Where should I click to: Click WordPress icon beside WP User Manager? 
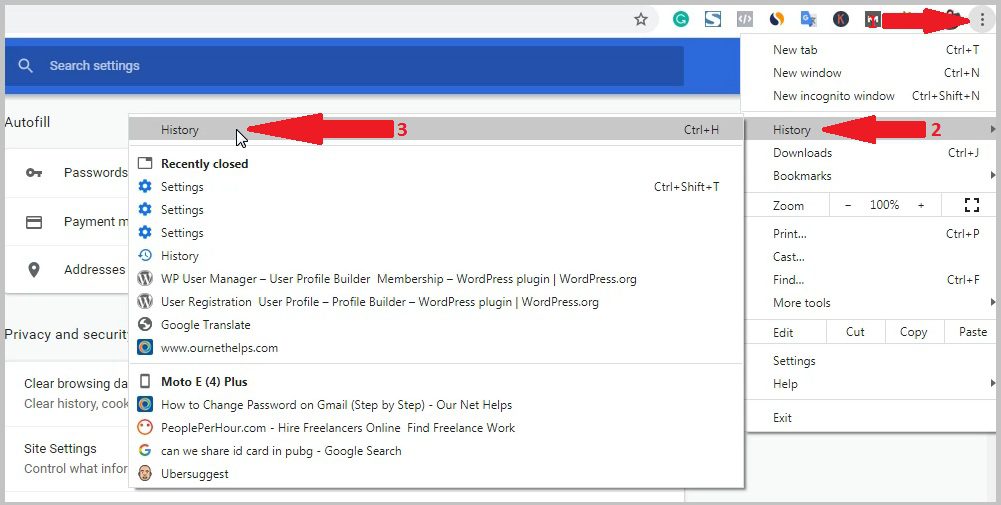click(x=146, y=278)
